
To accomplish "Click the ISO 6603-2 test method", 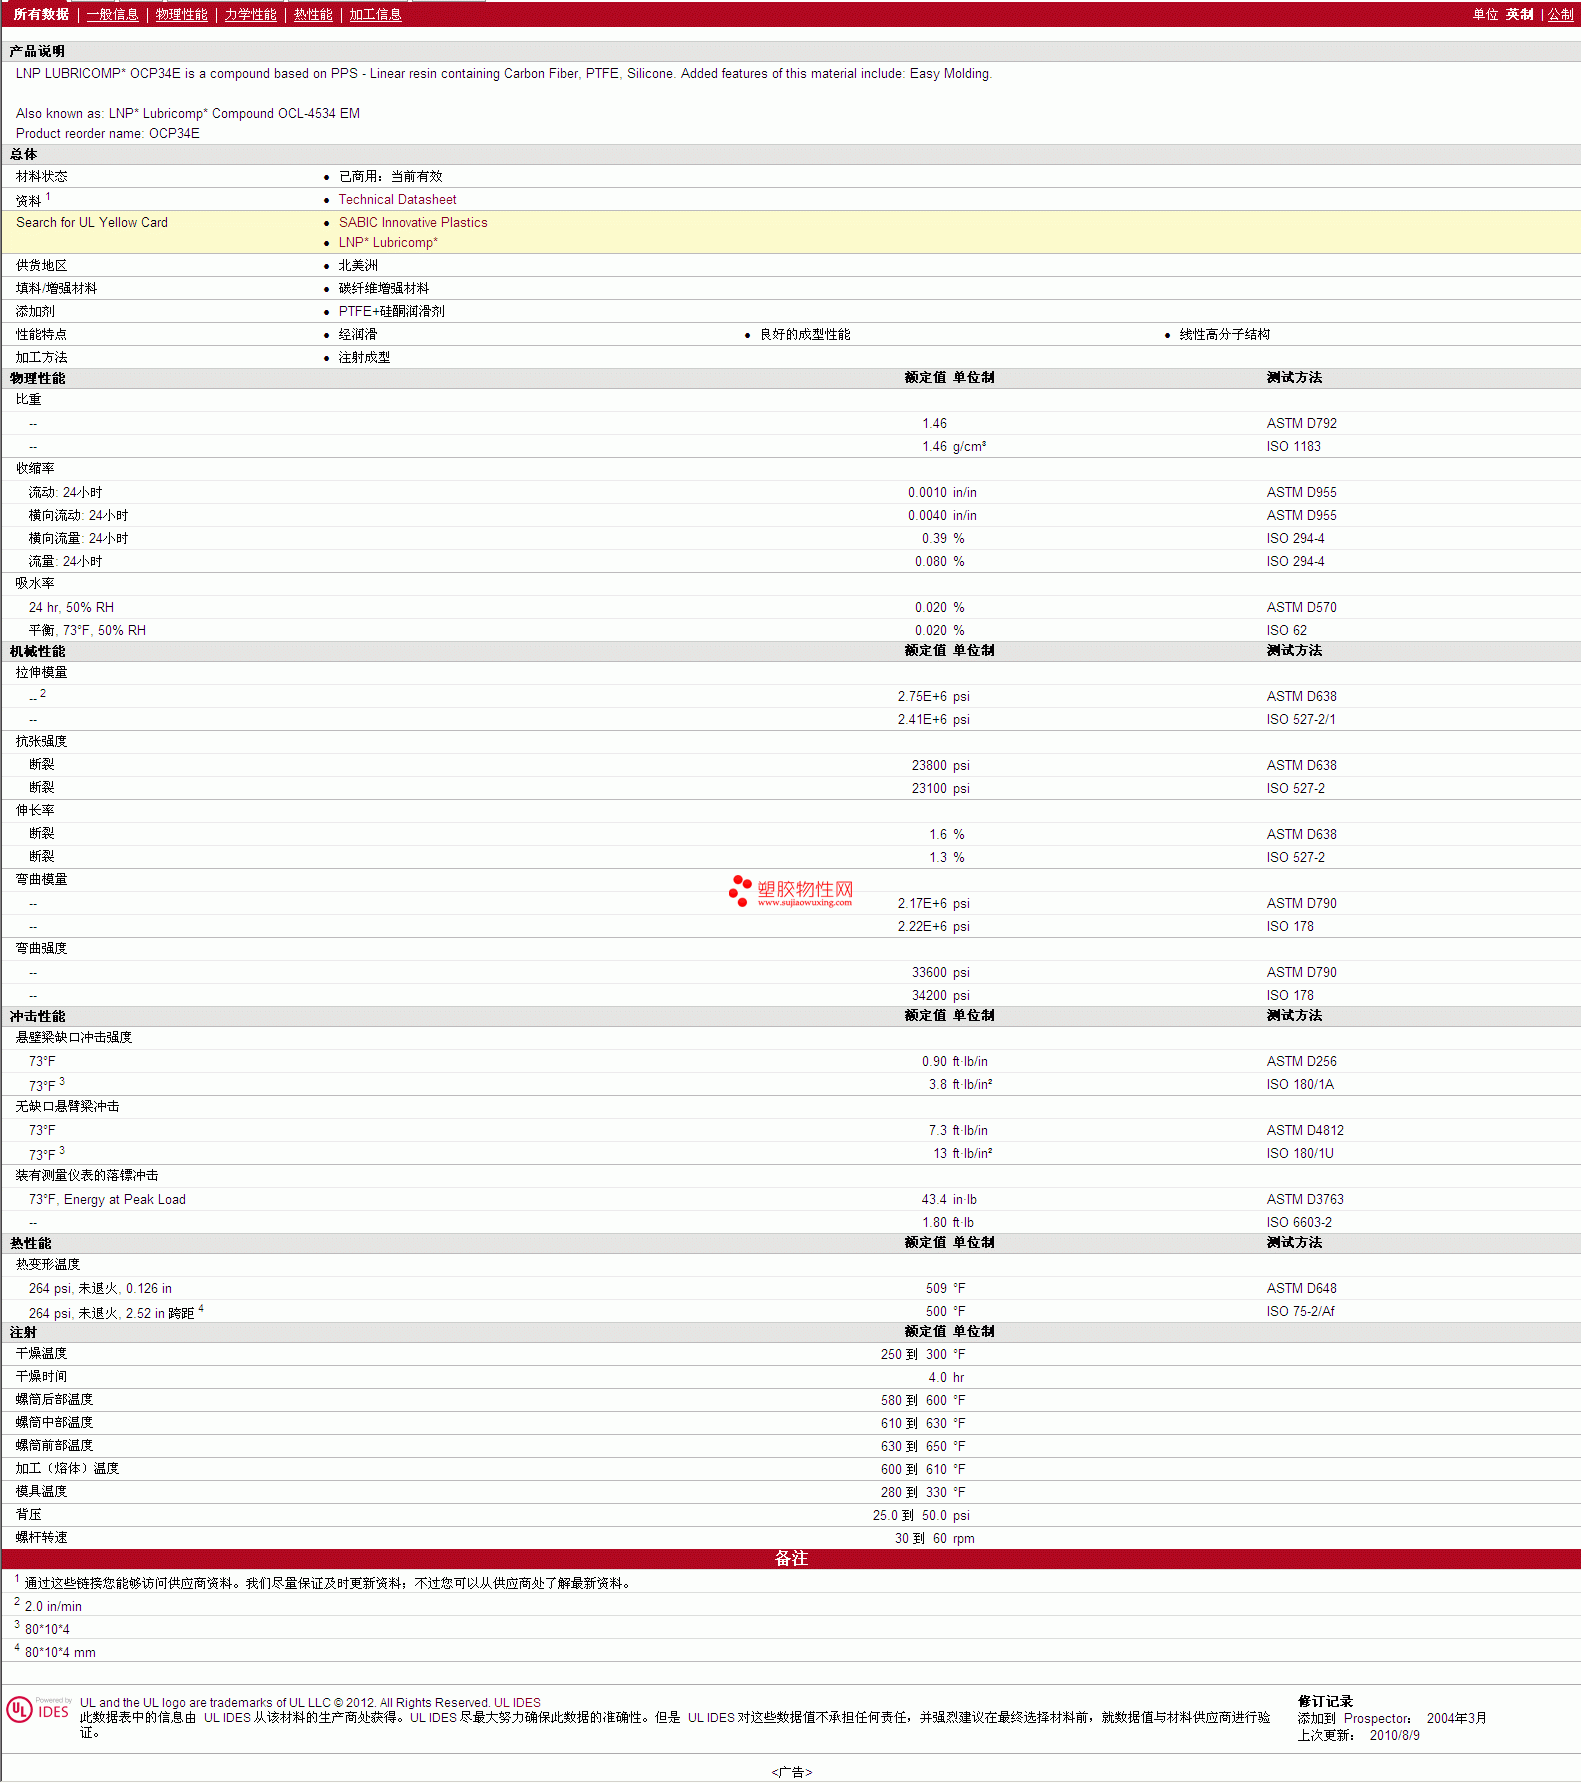I will coord(1299,1223).
